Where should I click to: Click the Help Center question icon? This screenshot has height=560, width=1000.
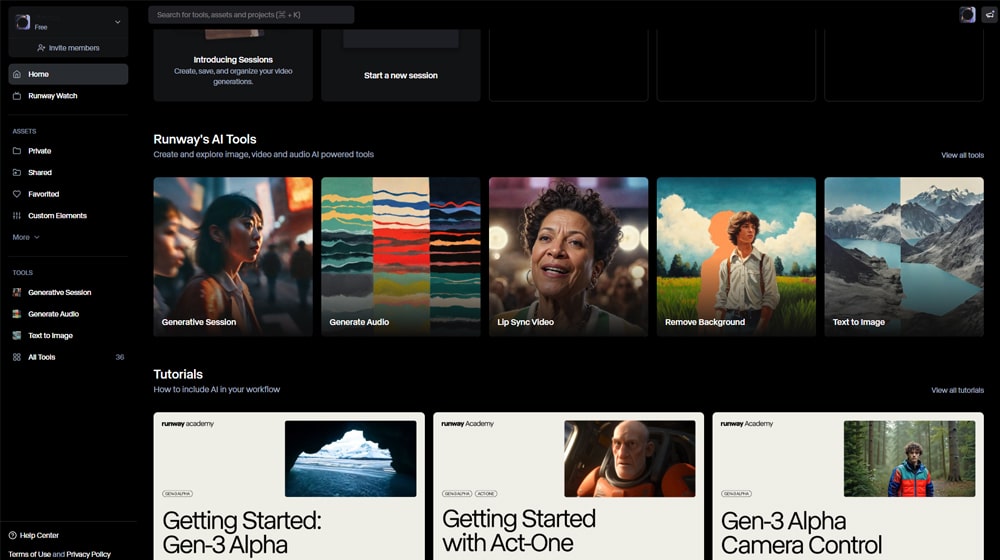coord(12,535)
